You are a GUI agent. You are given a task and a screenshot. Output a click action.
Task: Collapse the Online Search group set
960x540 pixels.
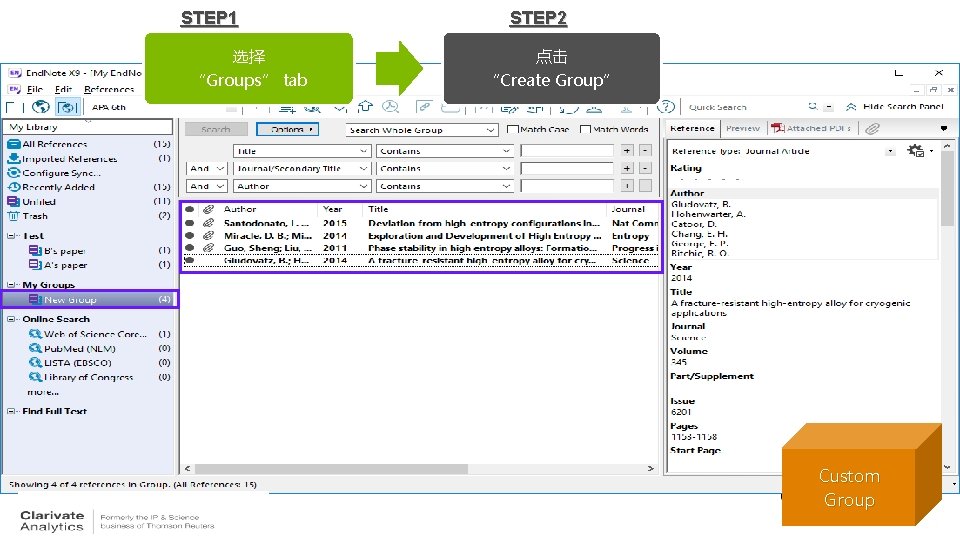[x=11, y=319]
